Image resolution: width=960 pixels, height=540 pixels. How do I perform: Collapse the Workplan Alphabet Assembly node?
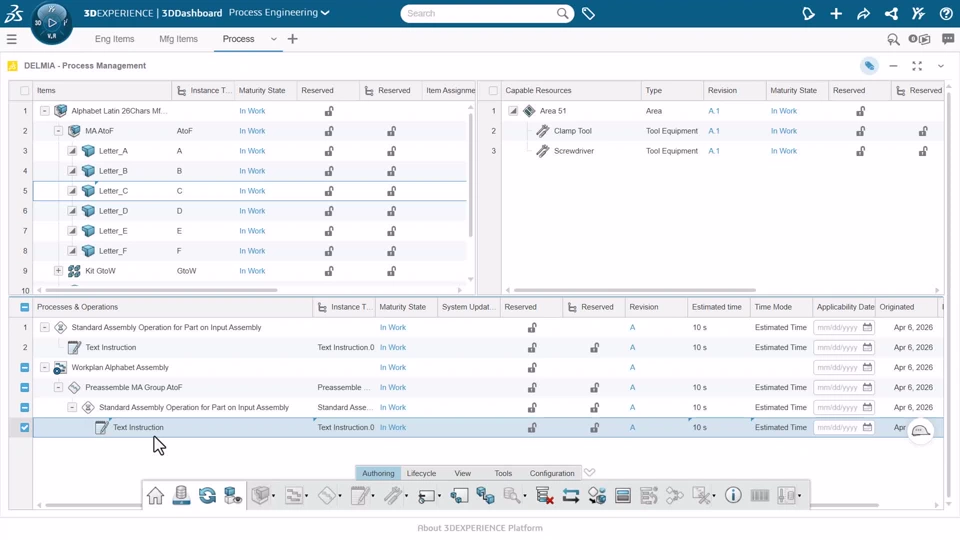pos(45,367)
